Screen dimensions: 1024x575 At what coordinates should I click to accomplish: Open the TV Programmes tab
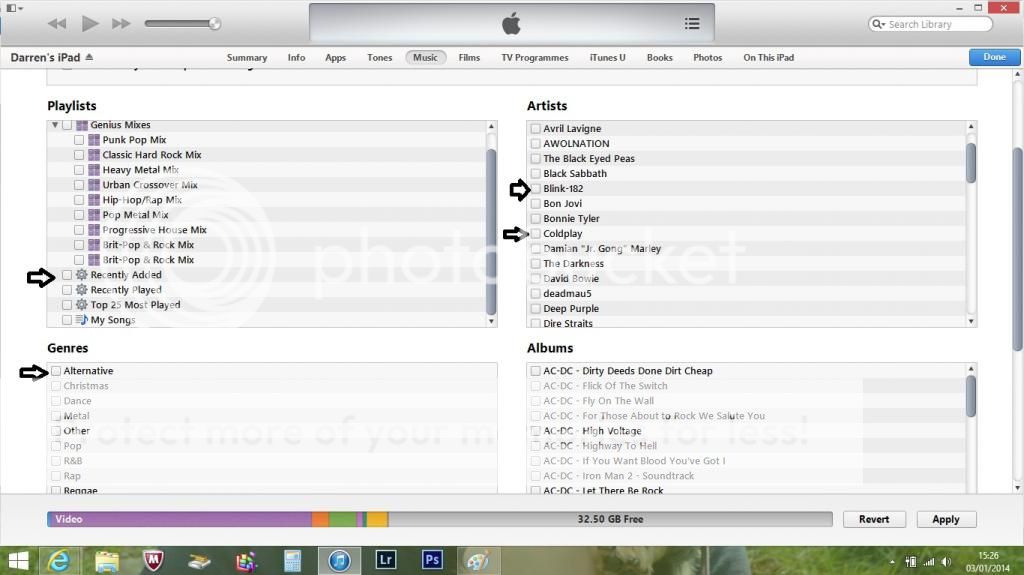[535, 58]
